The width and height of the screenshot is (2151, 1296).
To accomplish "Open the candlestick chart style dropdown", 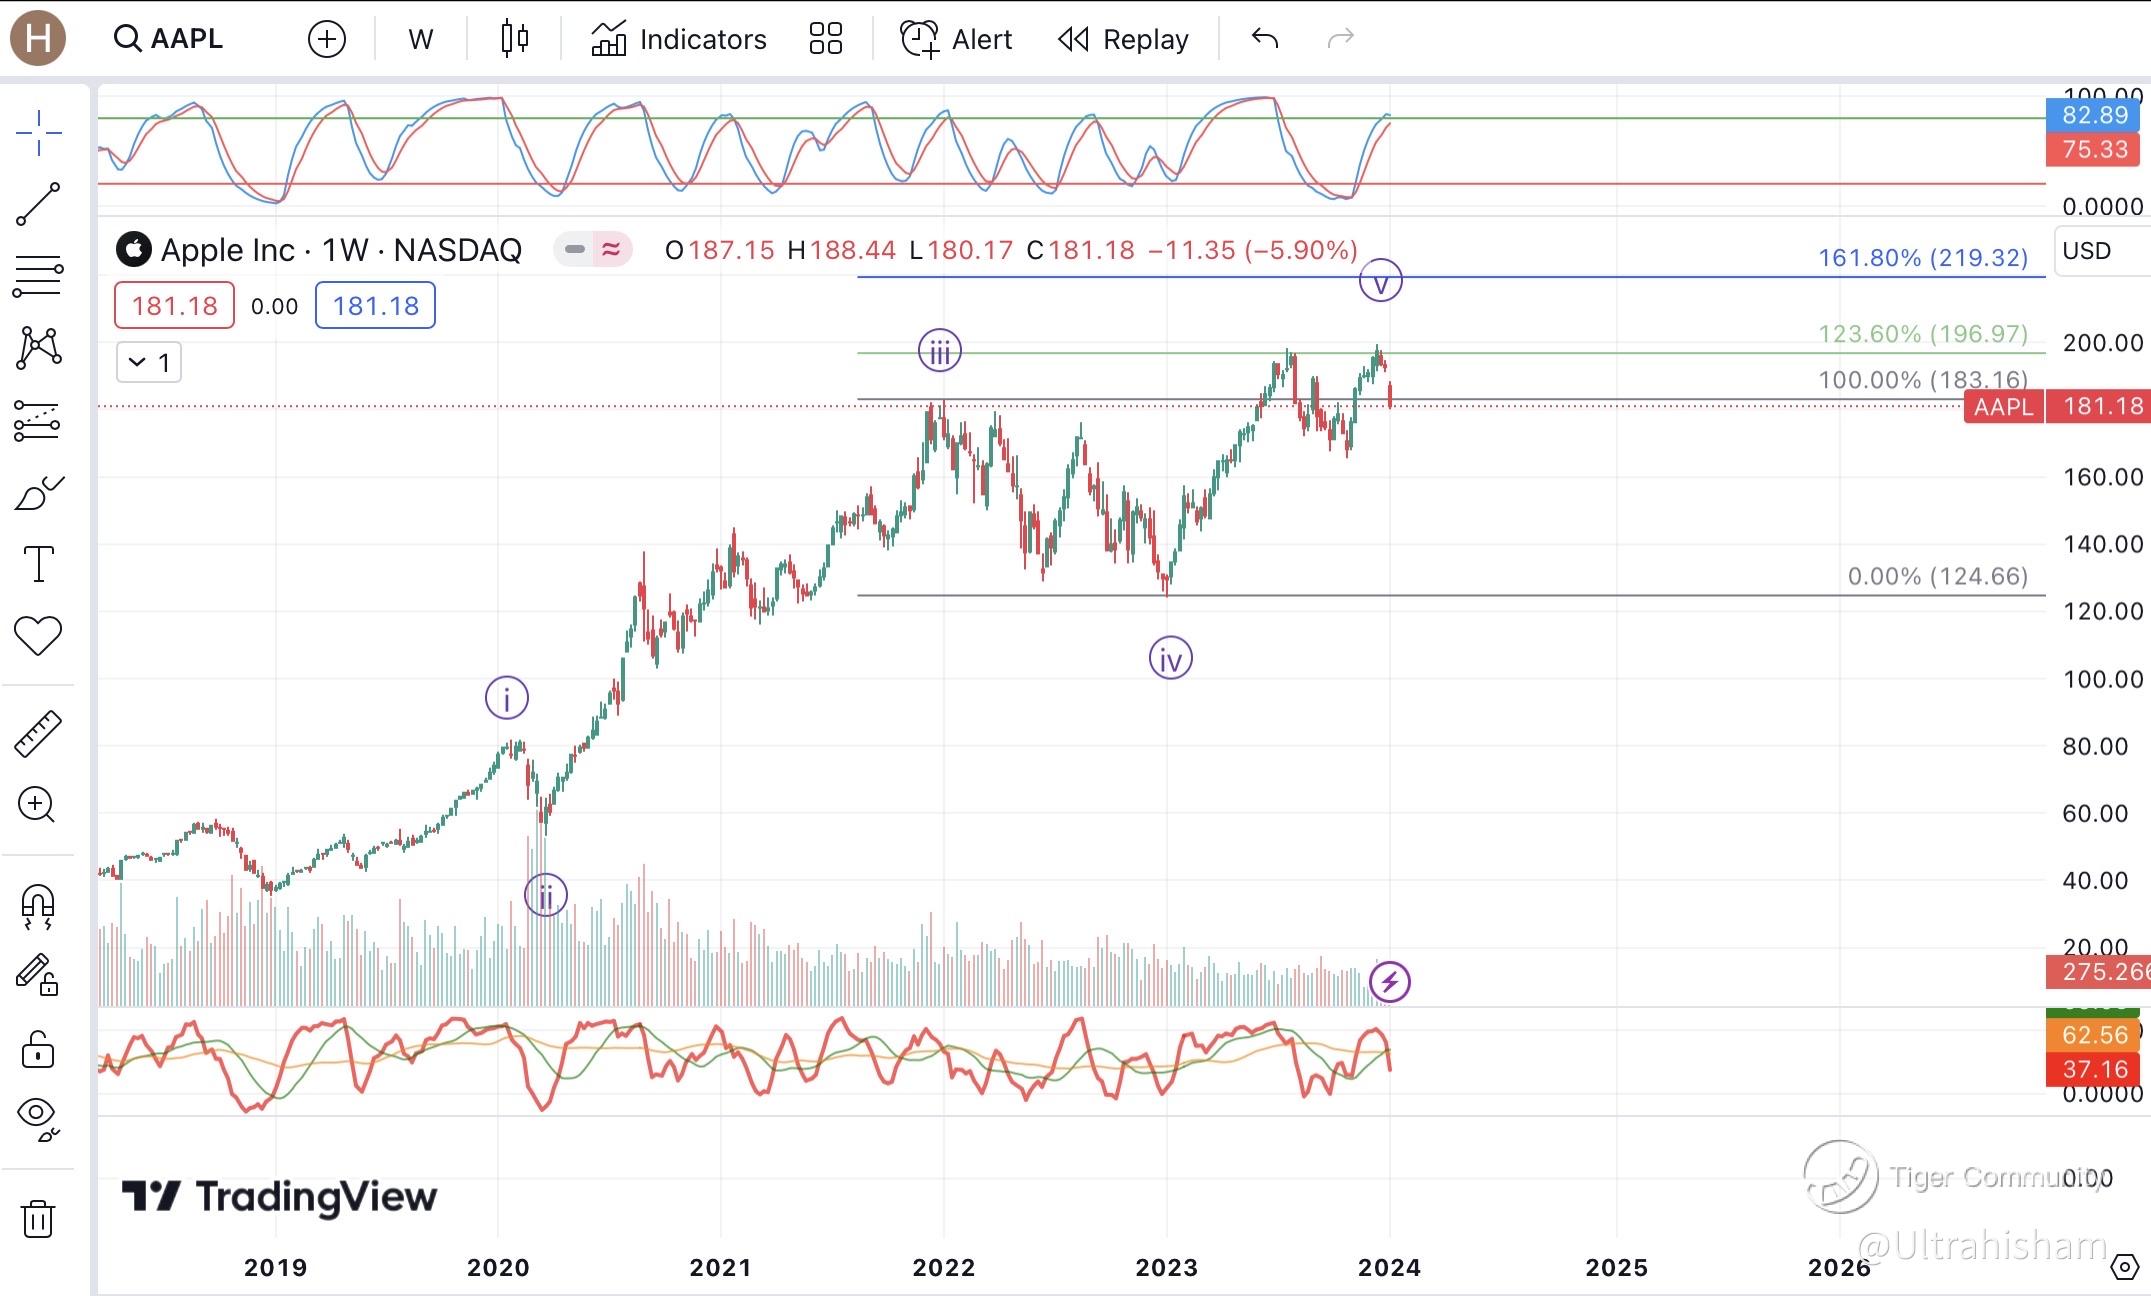I will pos(514,39).
